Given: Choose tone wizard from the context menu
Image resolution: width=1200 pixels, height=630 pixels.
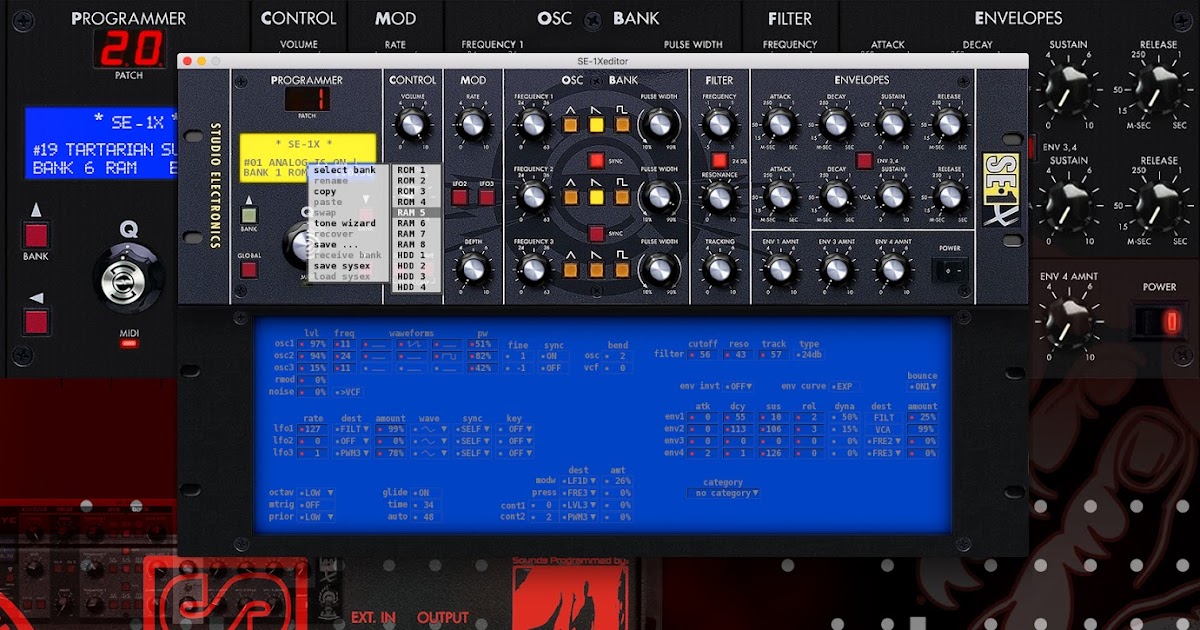Looking at the screenshot, I should point(346,223).
